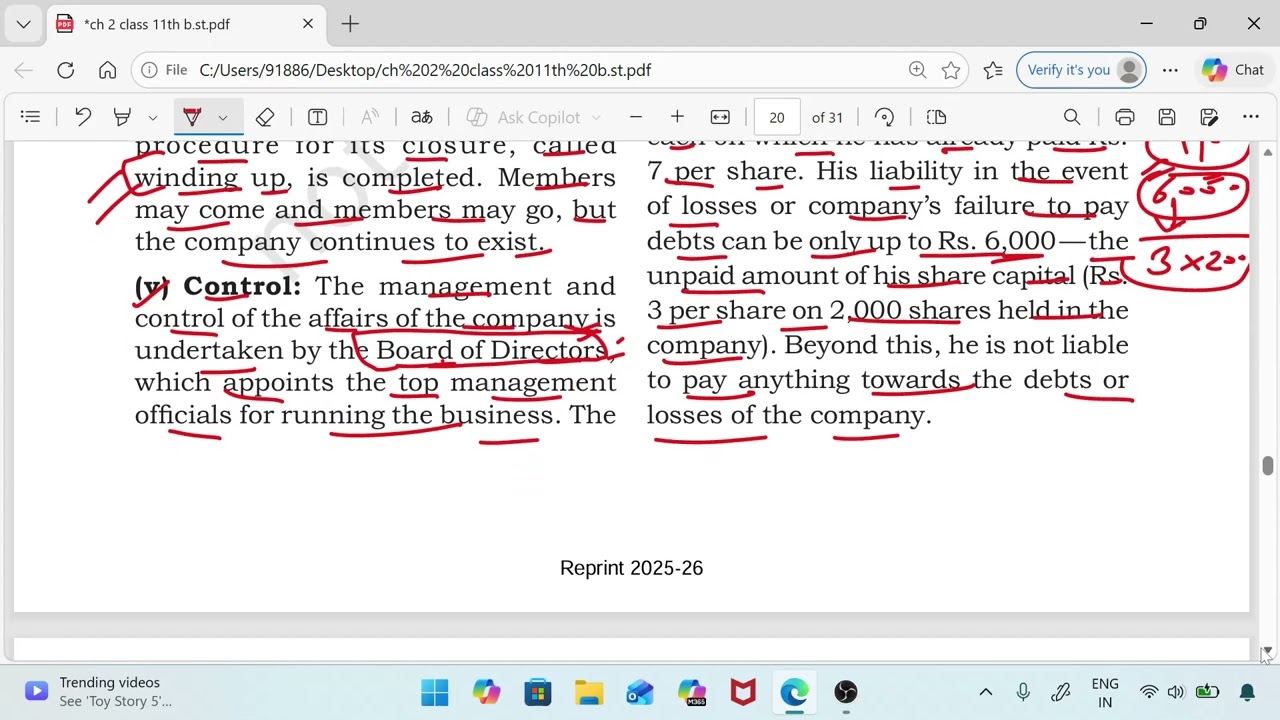This screenshot has height=720, width=1280.
Task: Open the Windows Start menu
Action: click(x=435, y=692)
